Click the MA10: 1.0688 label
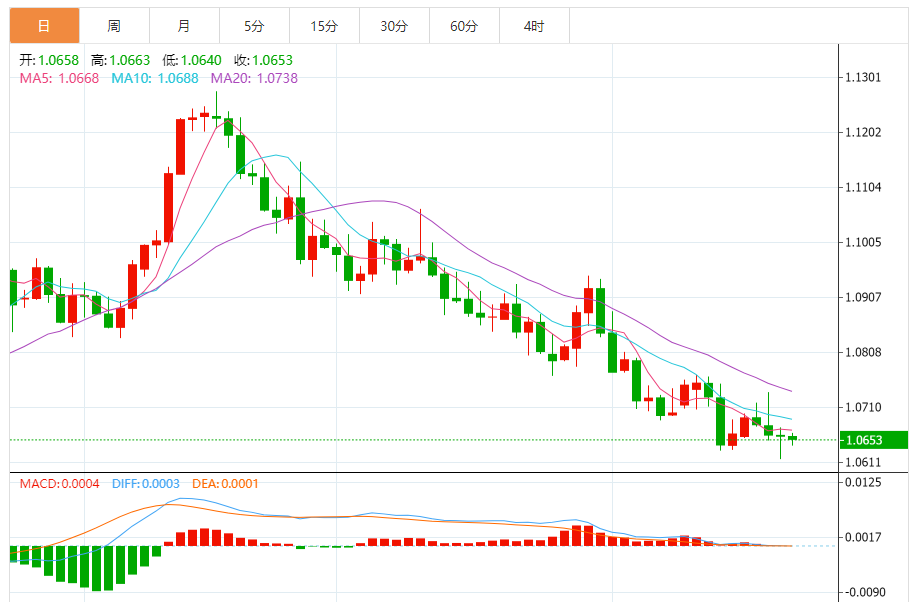The height and width of the screenshot is (602, 916). click(155, 78)
